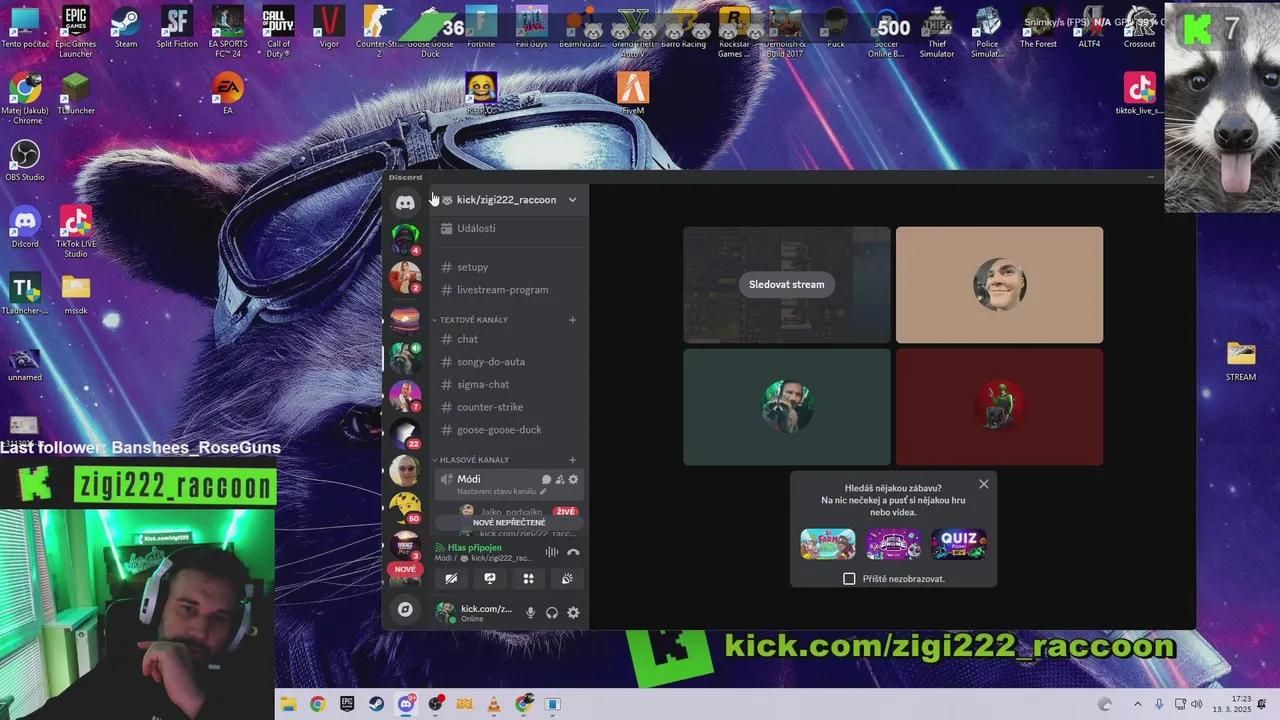Open Steam desktop shortcut
This screenshot has height=720, width=1280.
[x=126, y=27]
